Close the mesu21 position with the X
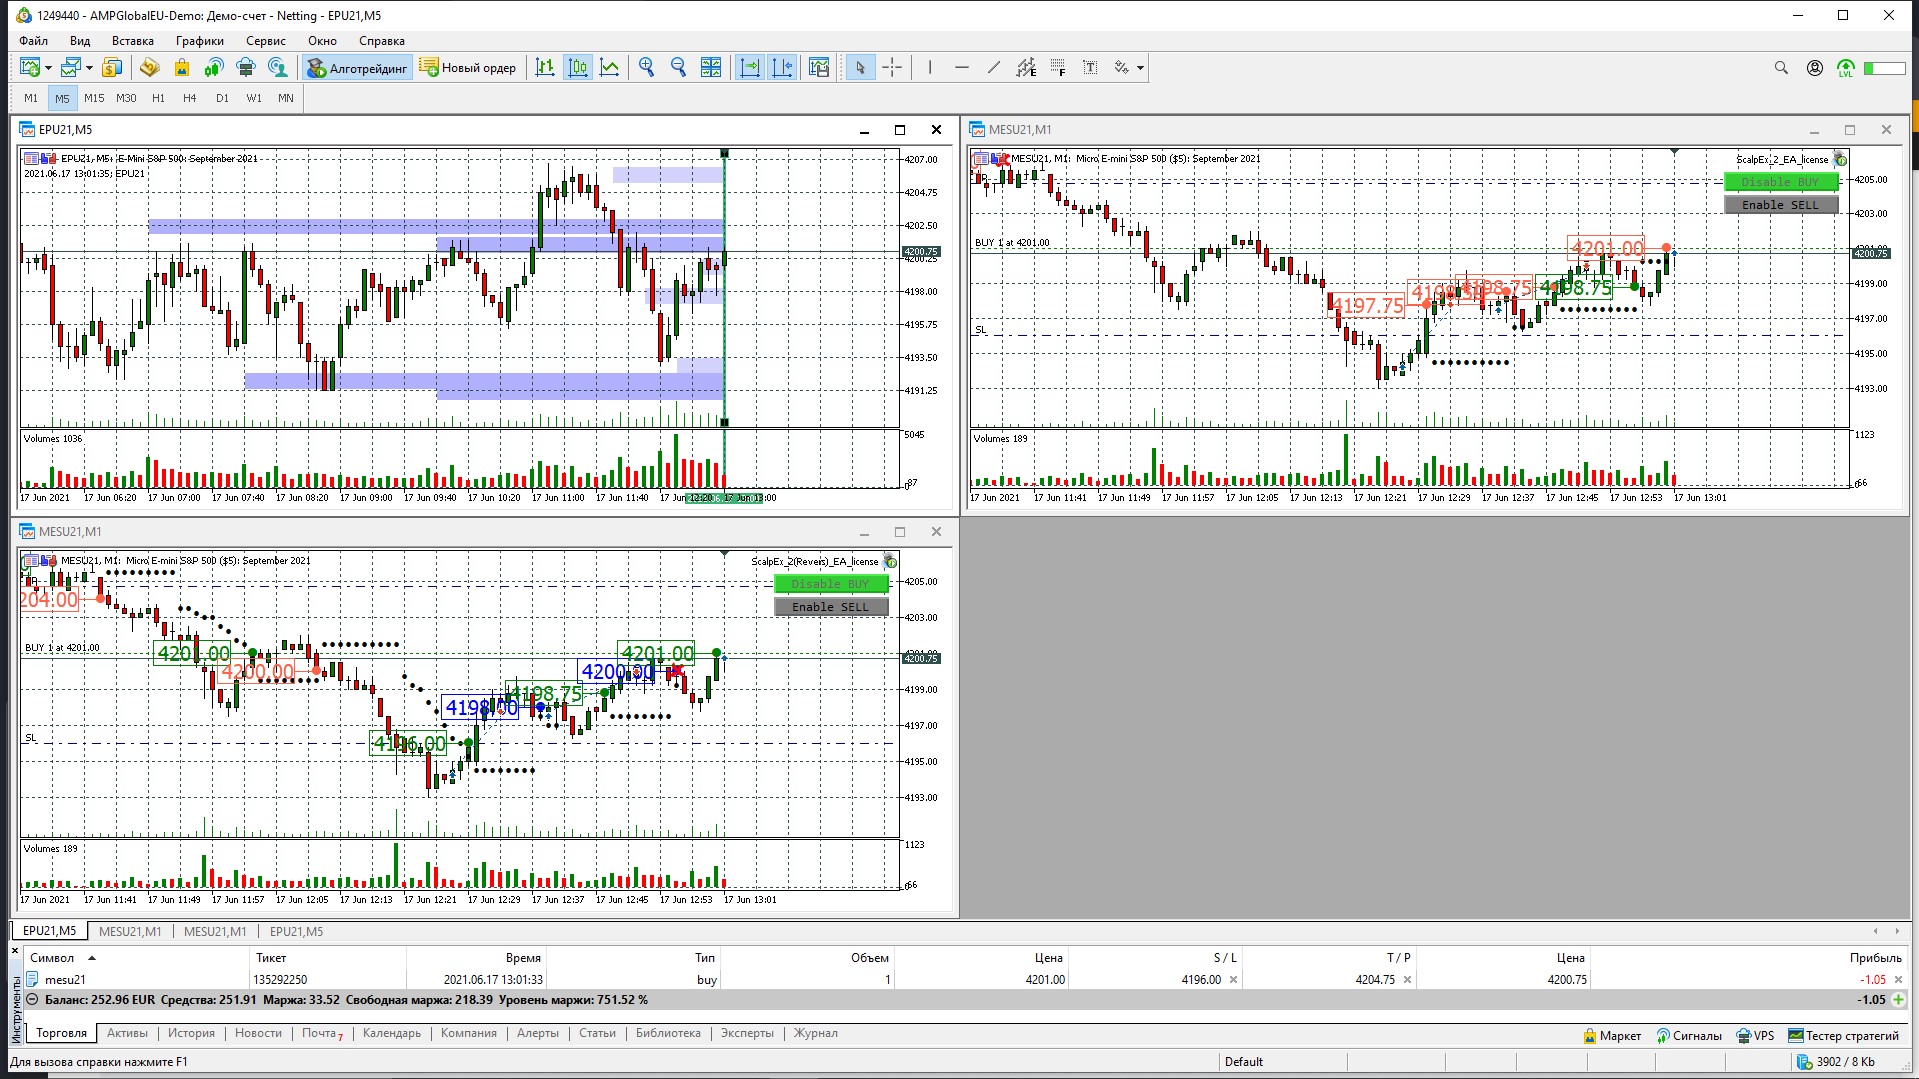Viewport: 1919px width, 1079px height. coord(1899,980)
